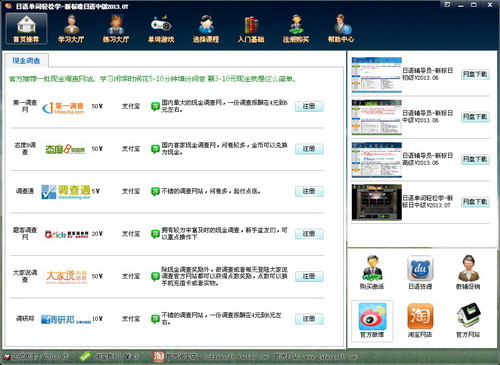Select the 现金调查 tab
Image resolution: width=500 pixels, height=365 pixels.
click(x=26, y=61)
